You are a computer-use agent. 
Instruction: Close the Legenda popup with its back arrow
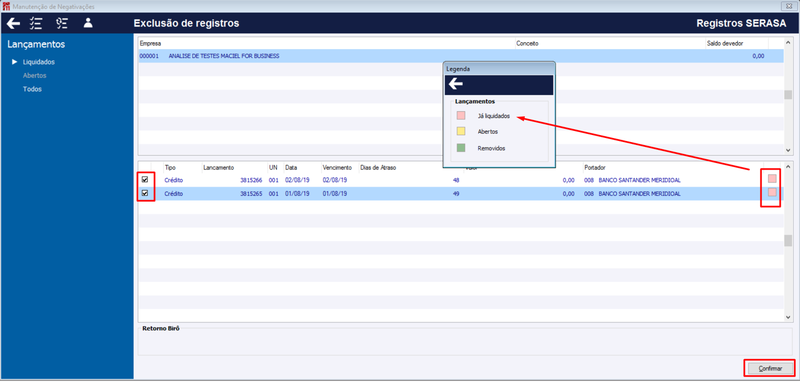point(456,85)
